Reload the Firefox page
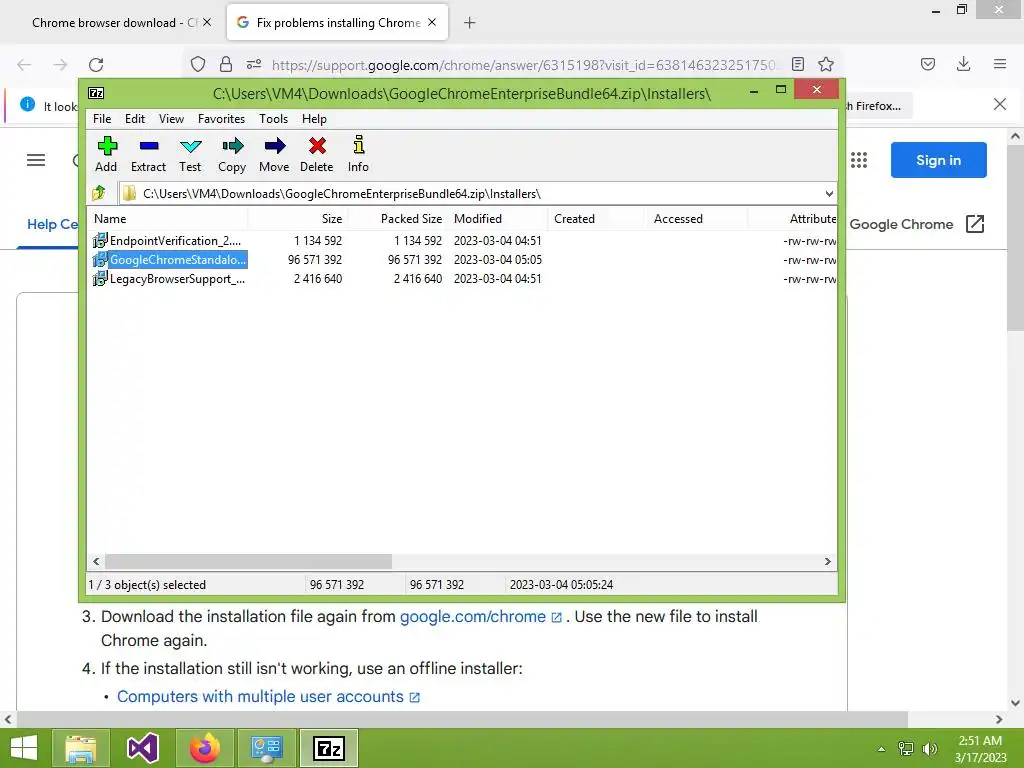1024x768 pixels. tap(96, 65)
